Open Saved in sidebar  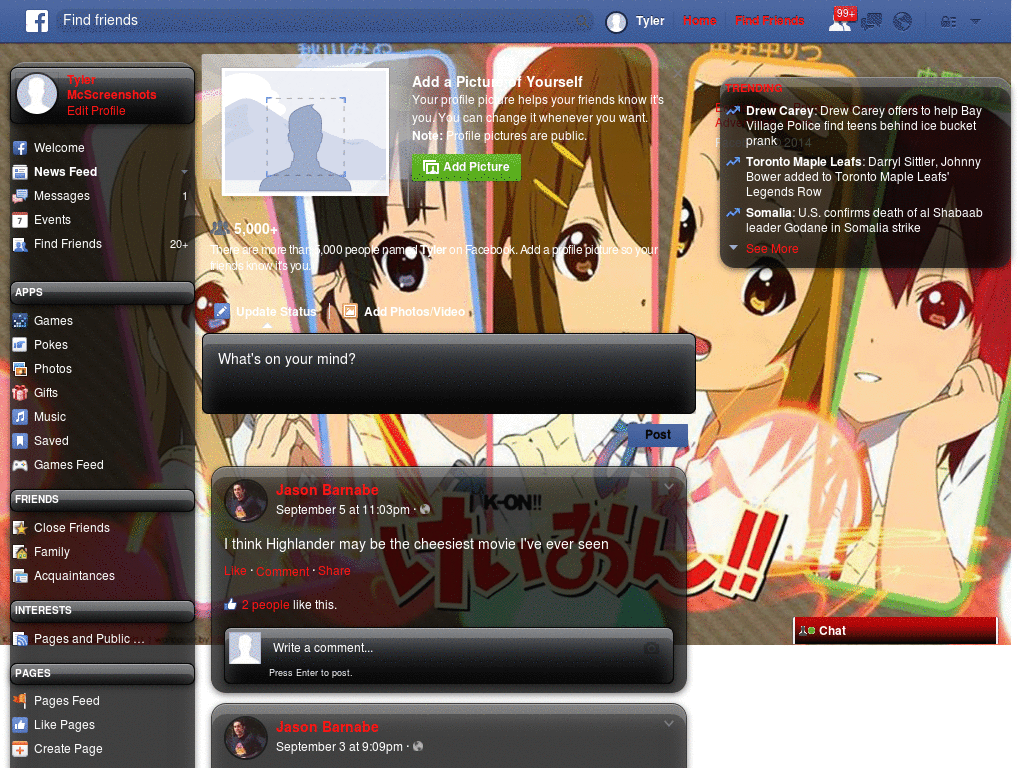click(51, 441)
